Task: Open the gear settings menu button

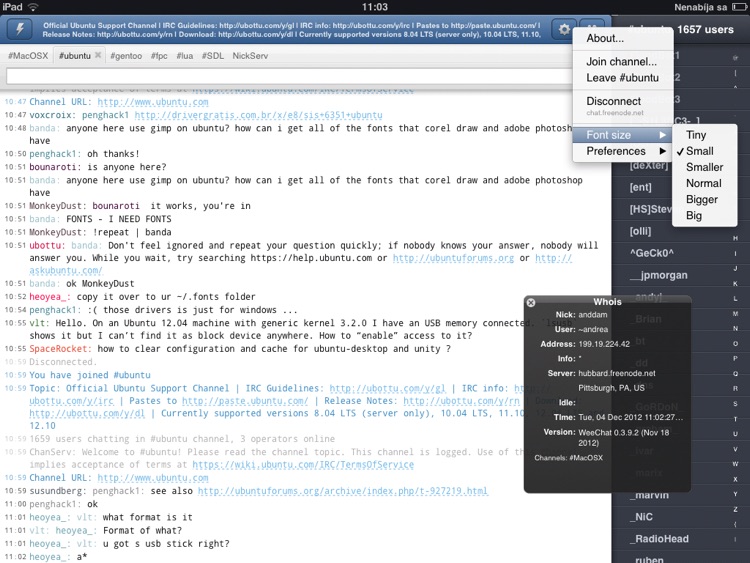Action: (563, 29)
